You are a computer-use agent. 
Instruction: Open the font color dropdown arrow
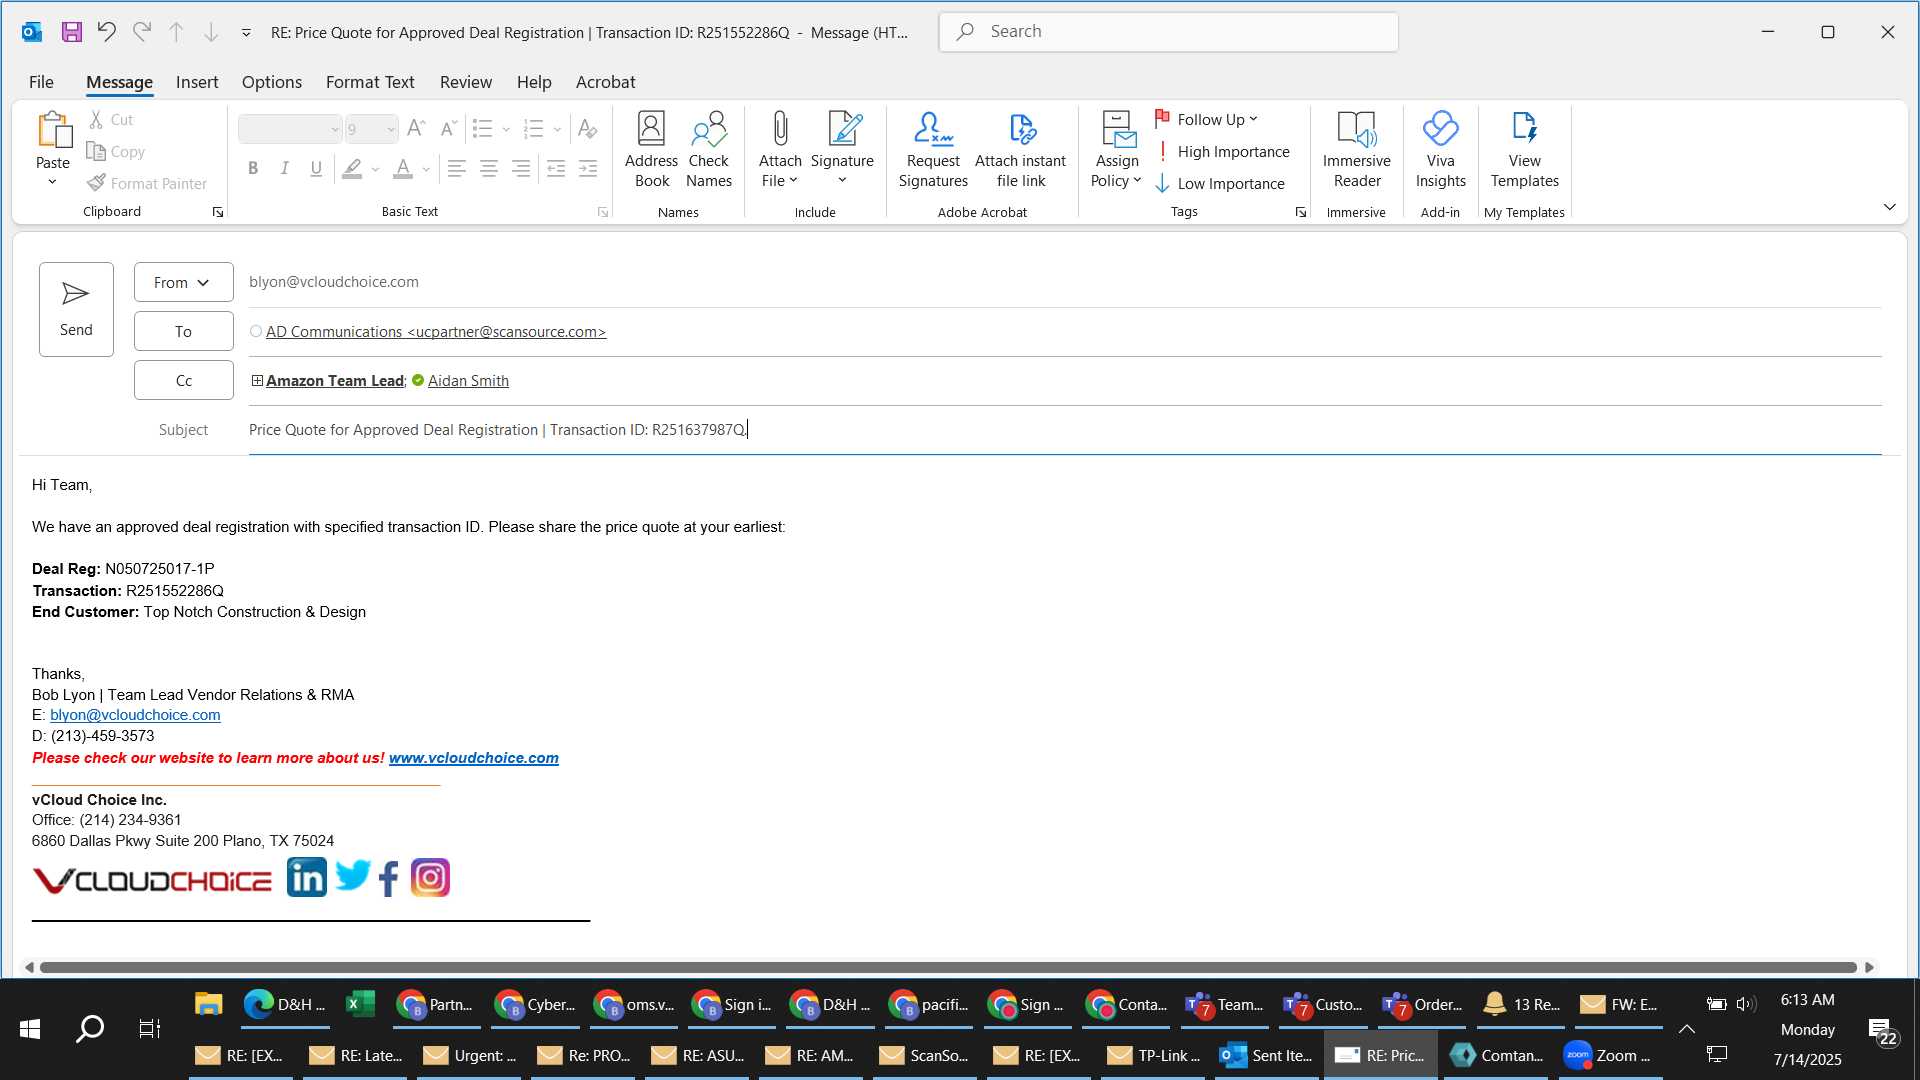[426, 169]
